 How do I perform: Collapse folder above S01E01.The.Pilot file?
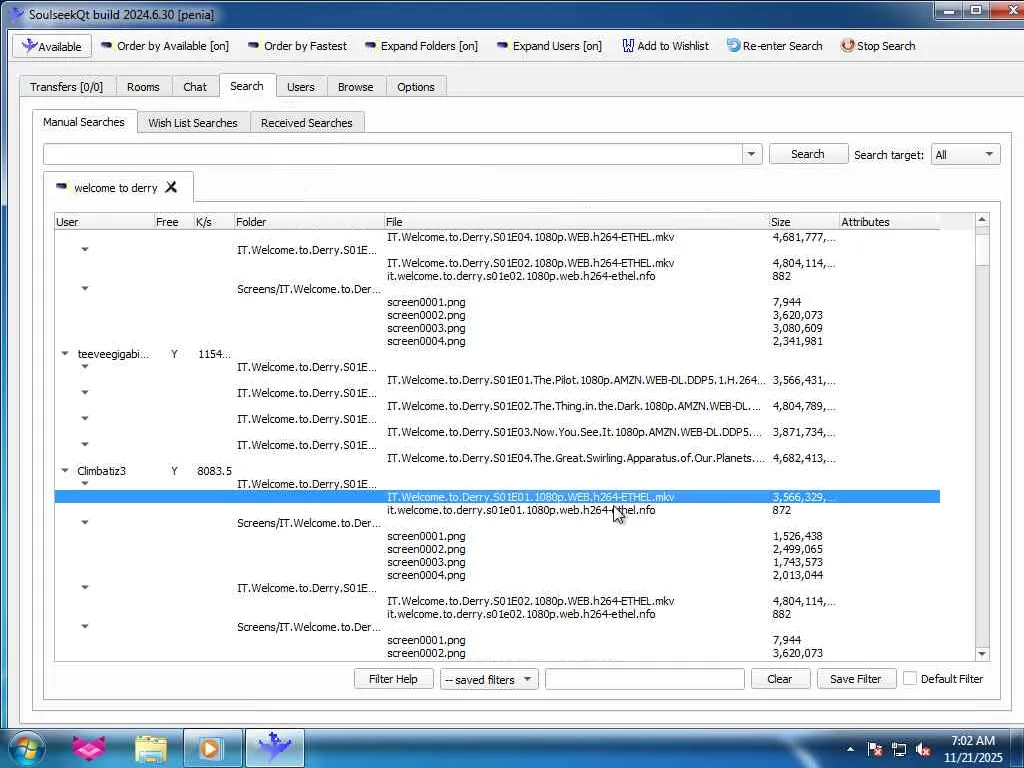[85, 367]
